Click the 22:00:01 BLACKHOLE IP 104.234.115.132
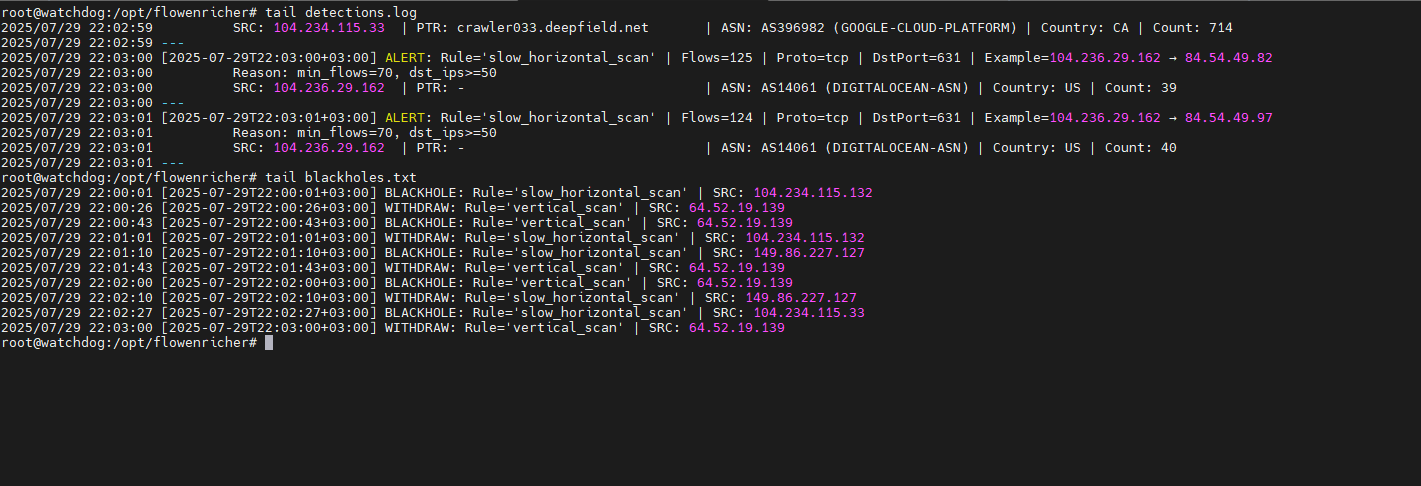Screen dimensions: 1421x486 click(813, 192)
